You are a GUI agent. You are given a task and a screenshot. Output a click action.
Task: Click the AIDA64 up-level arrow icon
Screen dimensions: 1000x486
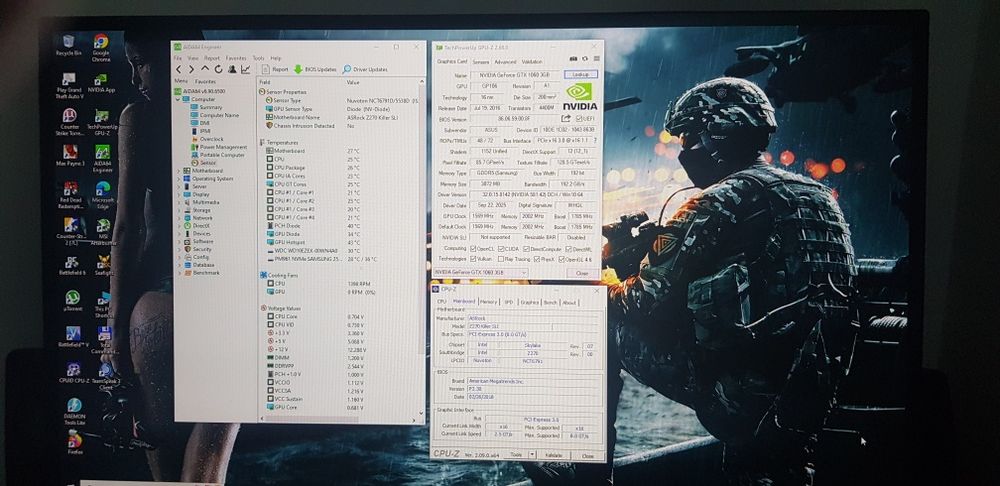(x=205, y=69)
